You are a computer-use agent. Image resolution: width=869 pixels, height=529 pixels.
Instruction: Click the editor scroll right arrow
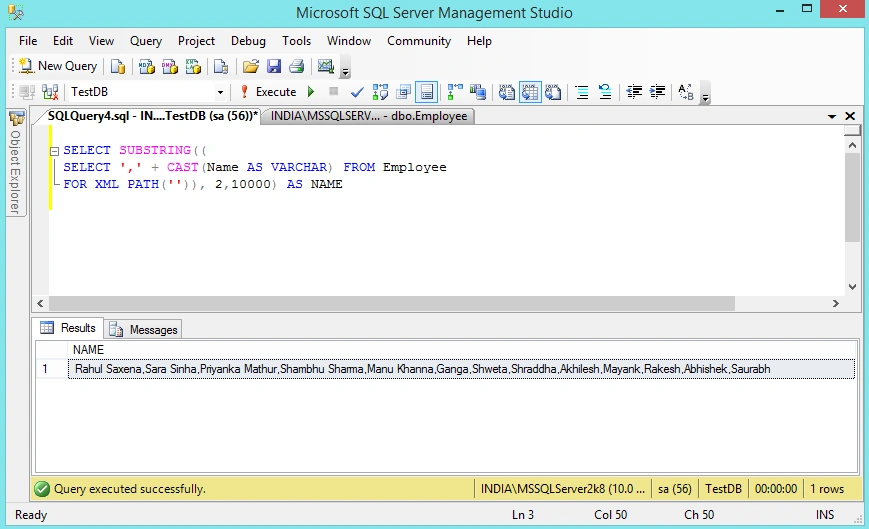click(836, 304)
